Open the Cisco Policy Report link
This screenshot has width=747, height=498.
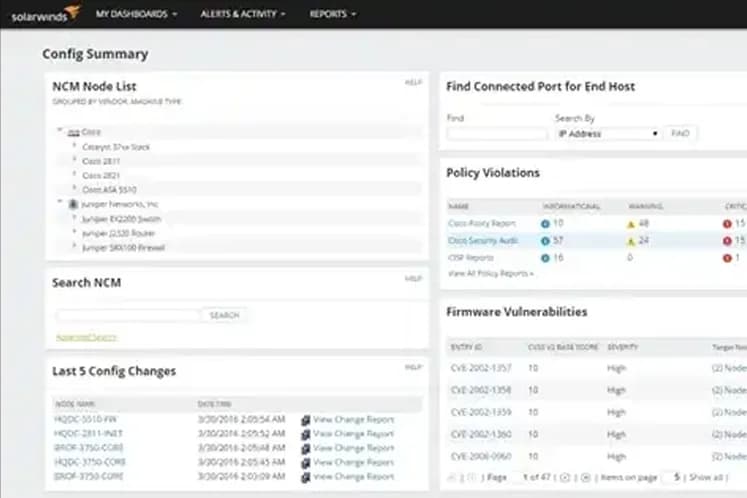482,223
